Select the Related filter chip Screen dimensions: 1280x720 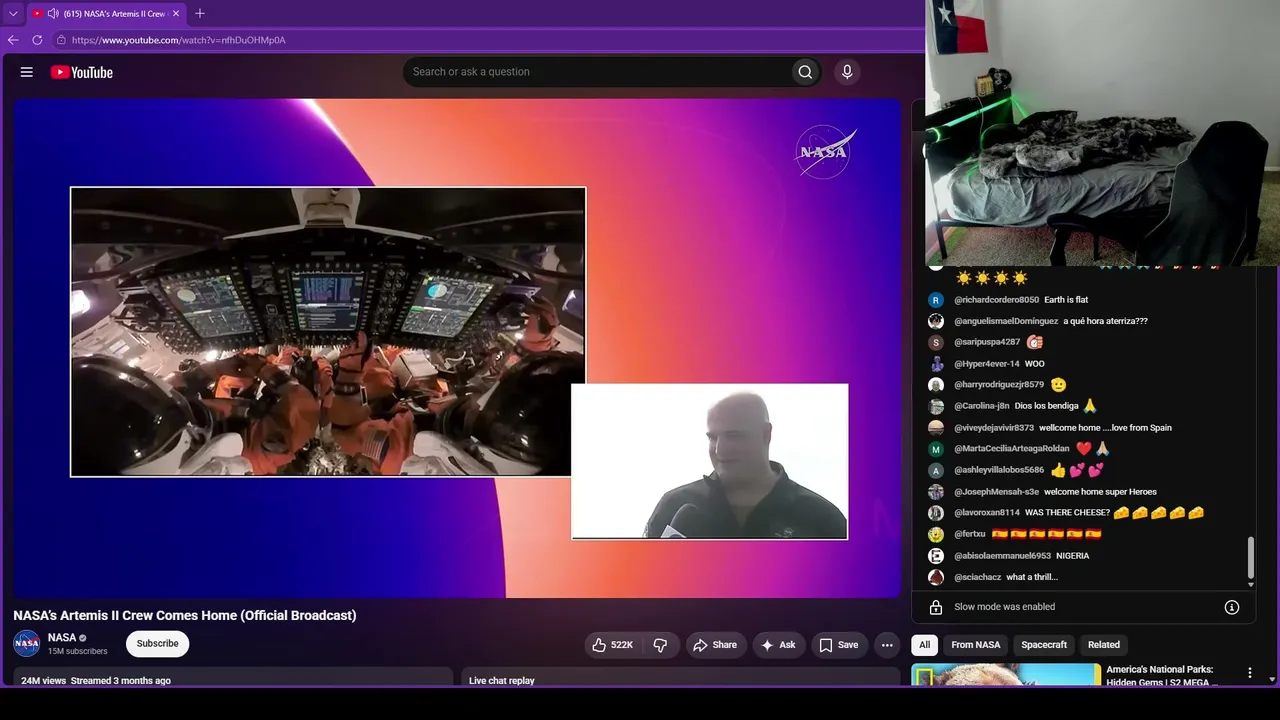click(x=1104, y=645)
